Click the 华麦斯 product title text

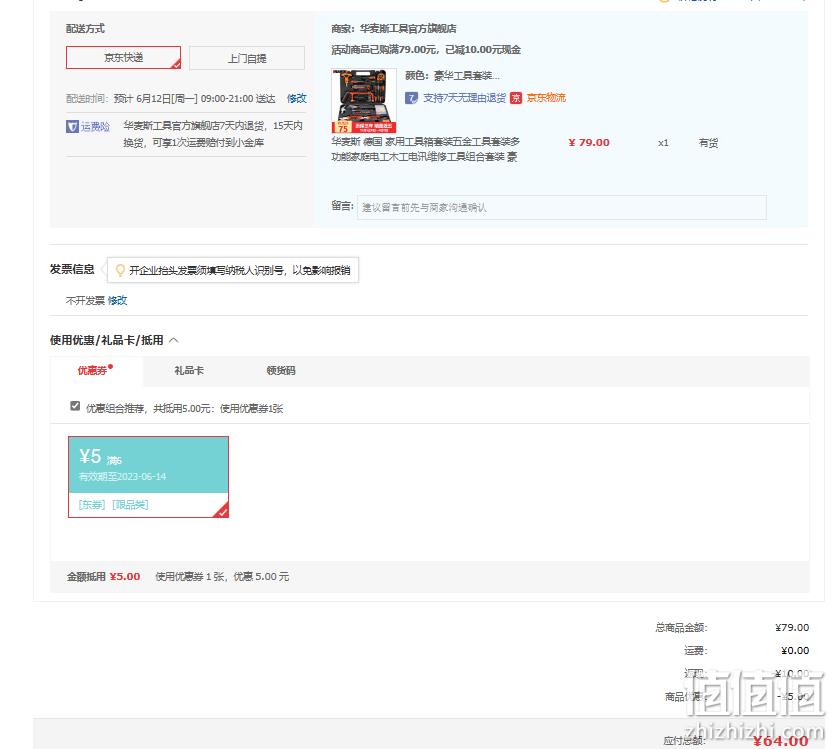426,149
